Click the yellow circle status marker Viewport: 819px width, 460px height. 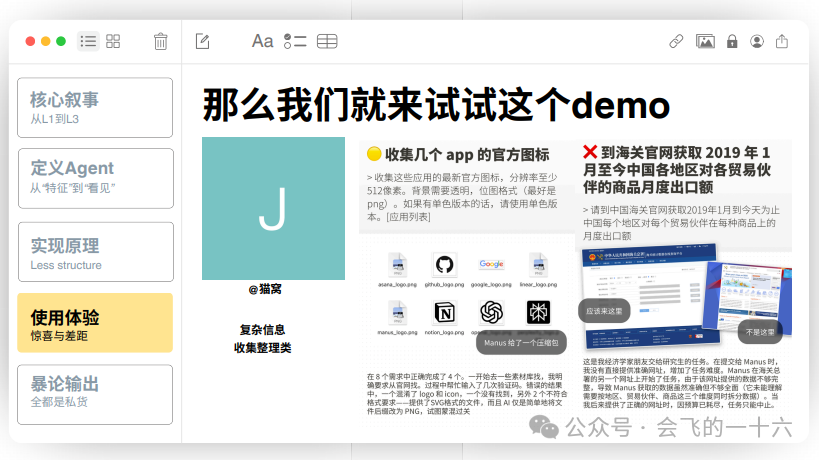(x=374, y=154)
